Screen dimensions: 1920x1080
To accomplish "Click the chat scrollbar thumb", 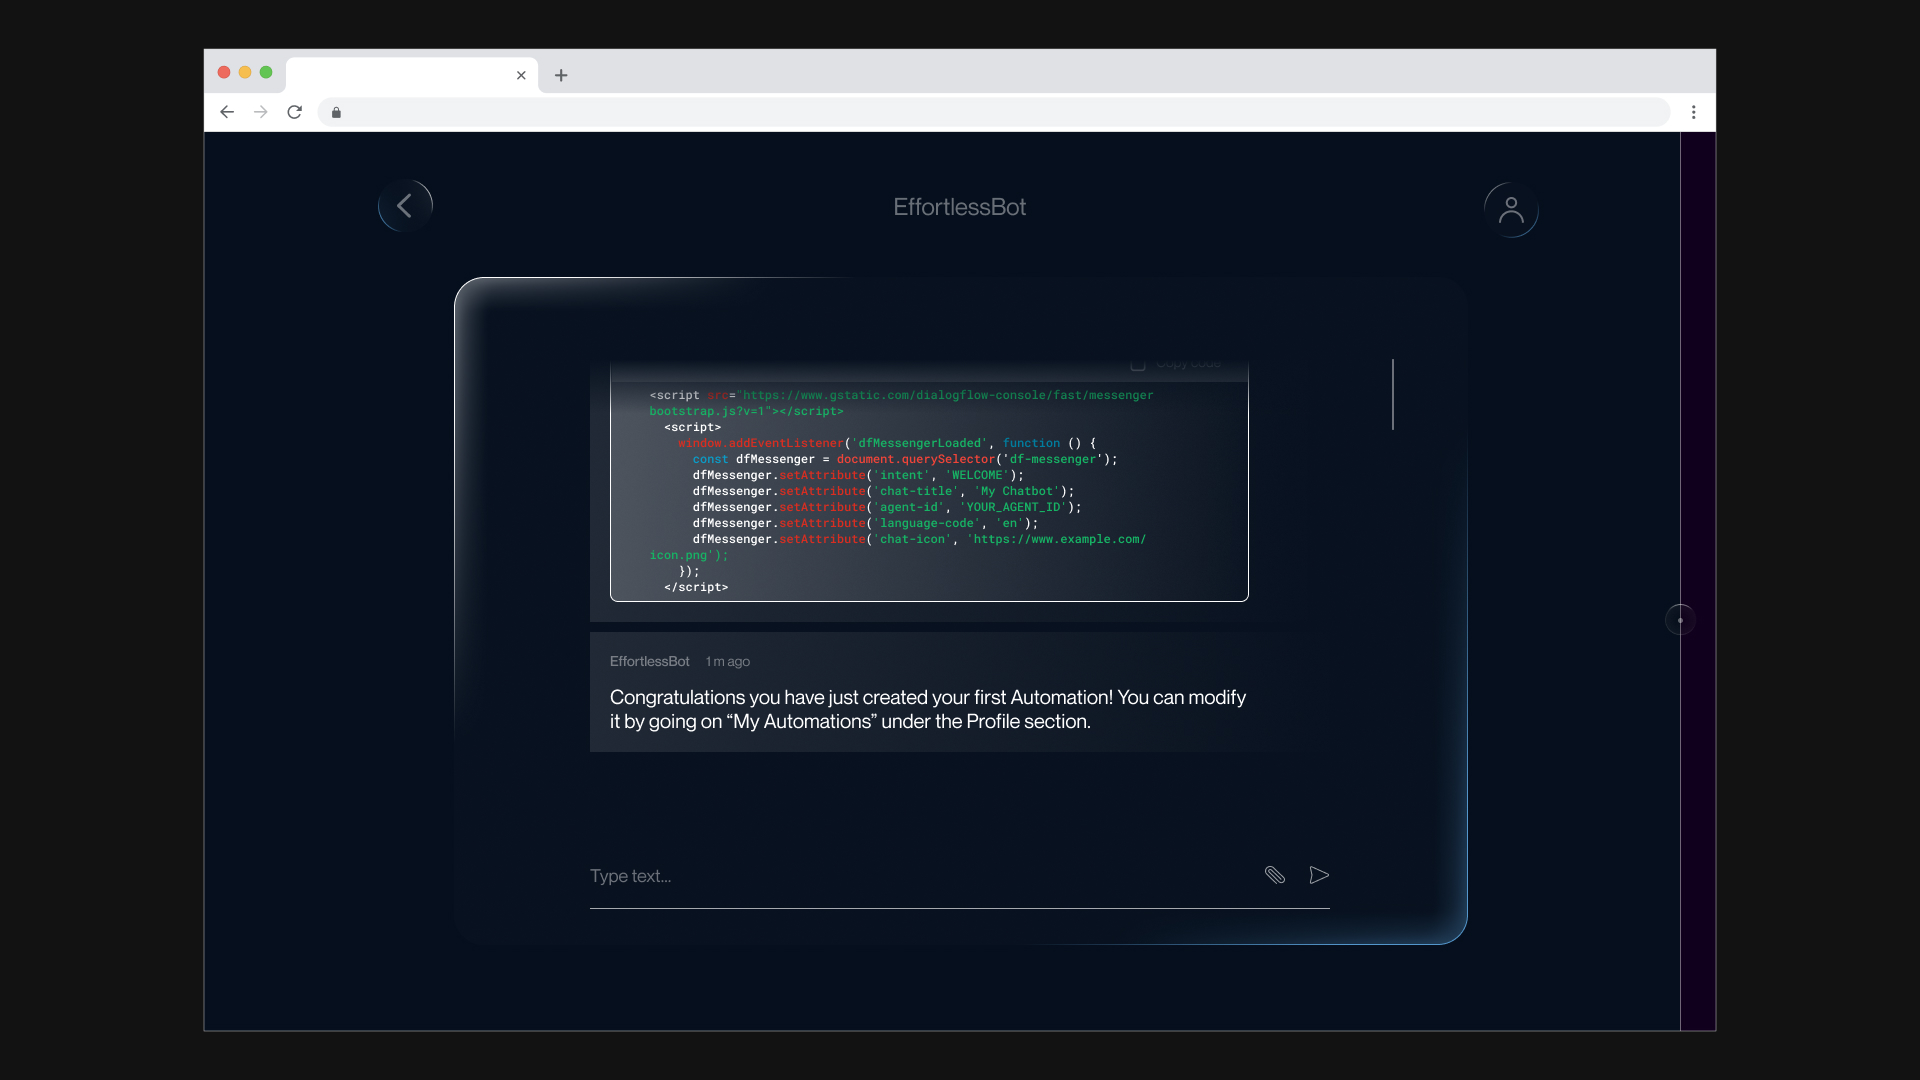I will (x=1392, y=394).
